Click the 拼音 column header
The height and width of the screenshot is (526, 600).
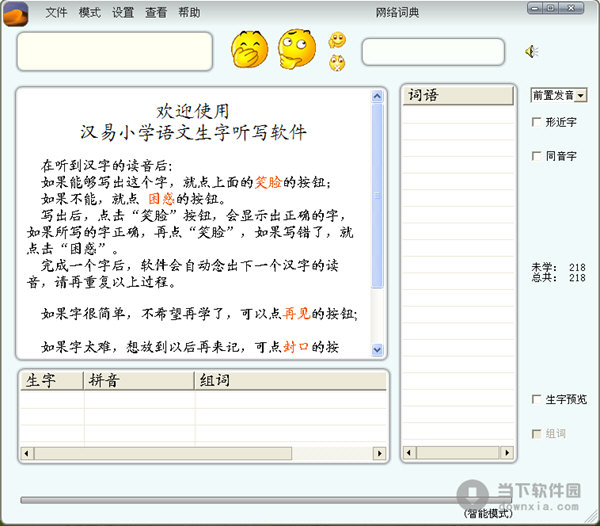[x=138, y=380]
